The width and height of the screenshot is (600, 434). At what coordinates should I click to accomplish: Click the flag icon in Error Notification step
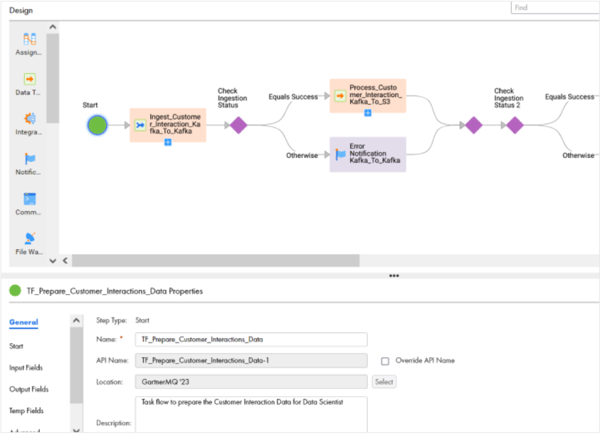340,154
